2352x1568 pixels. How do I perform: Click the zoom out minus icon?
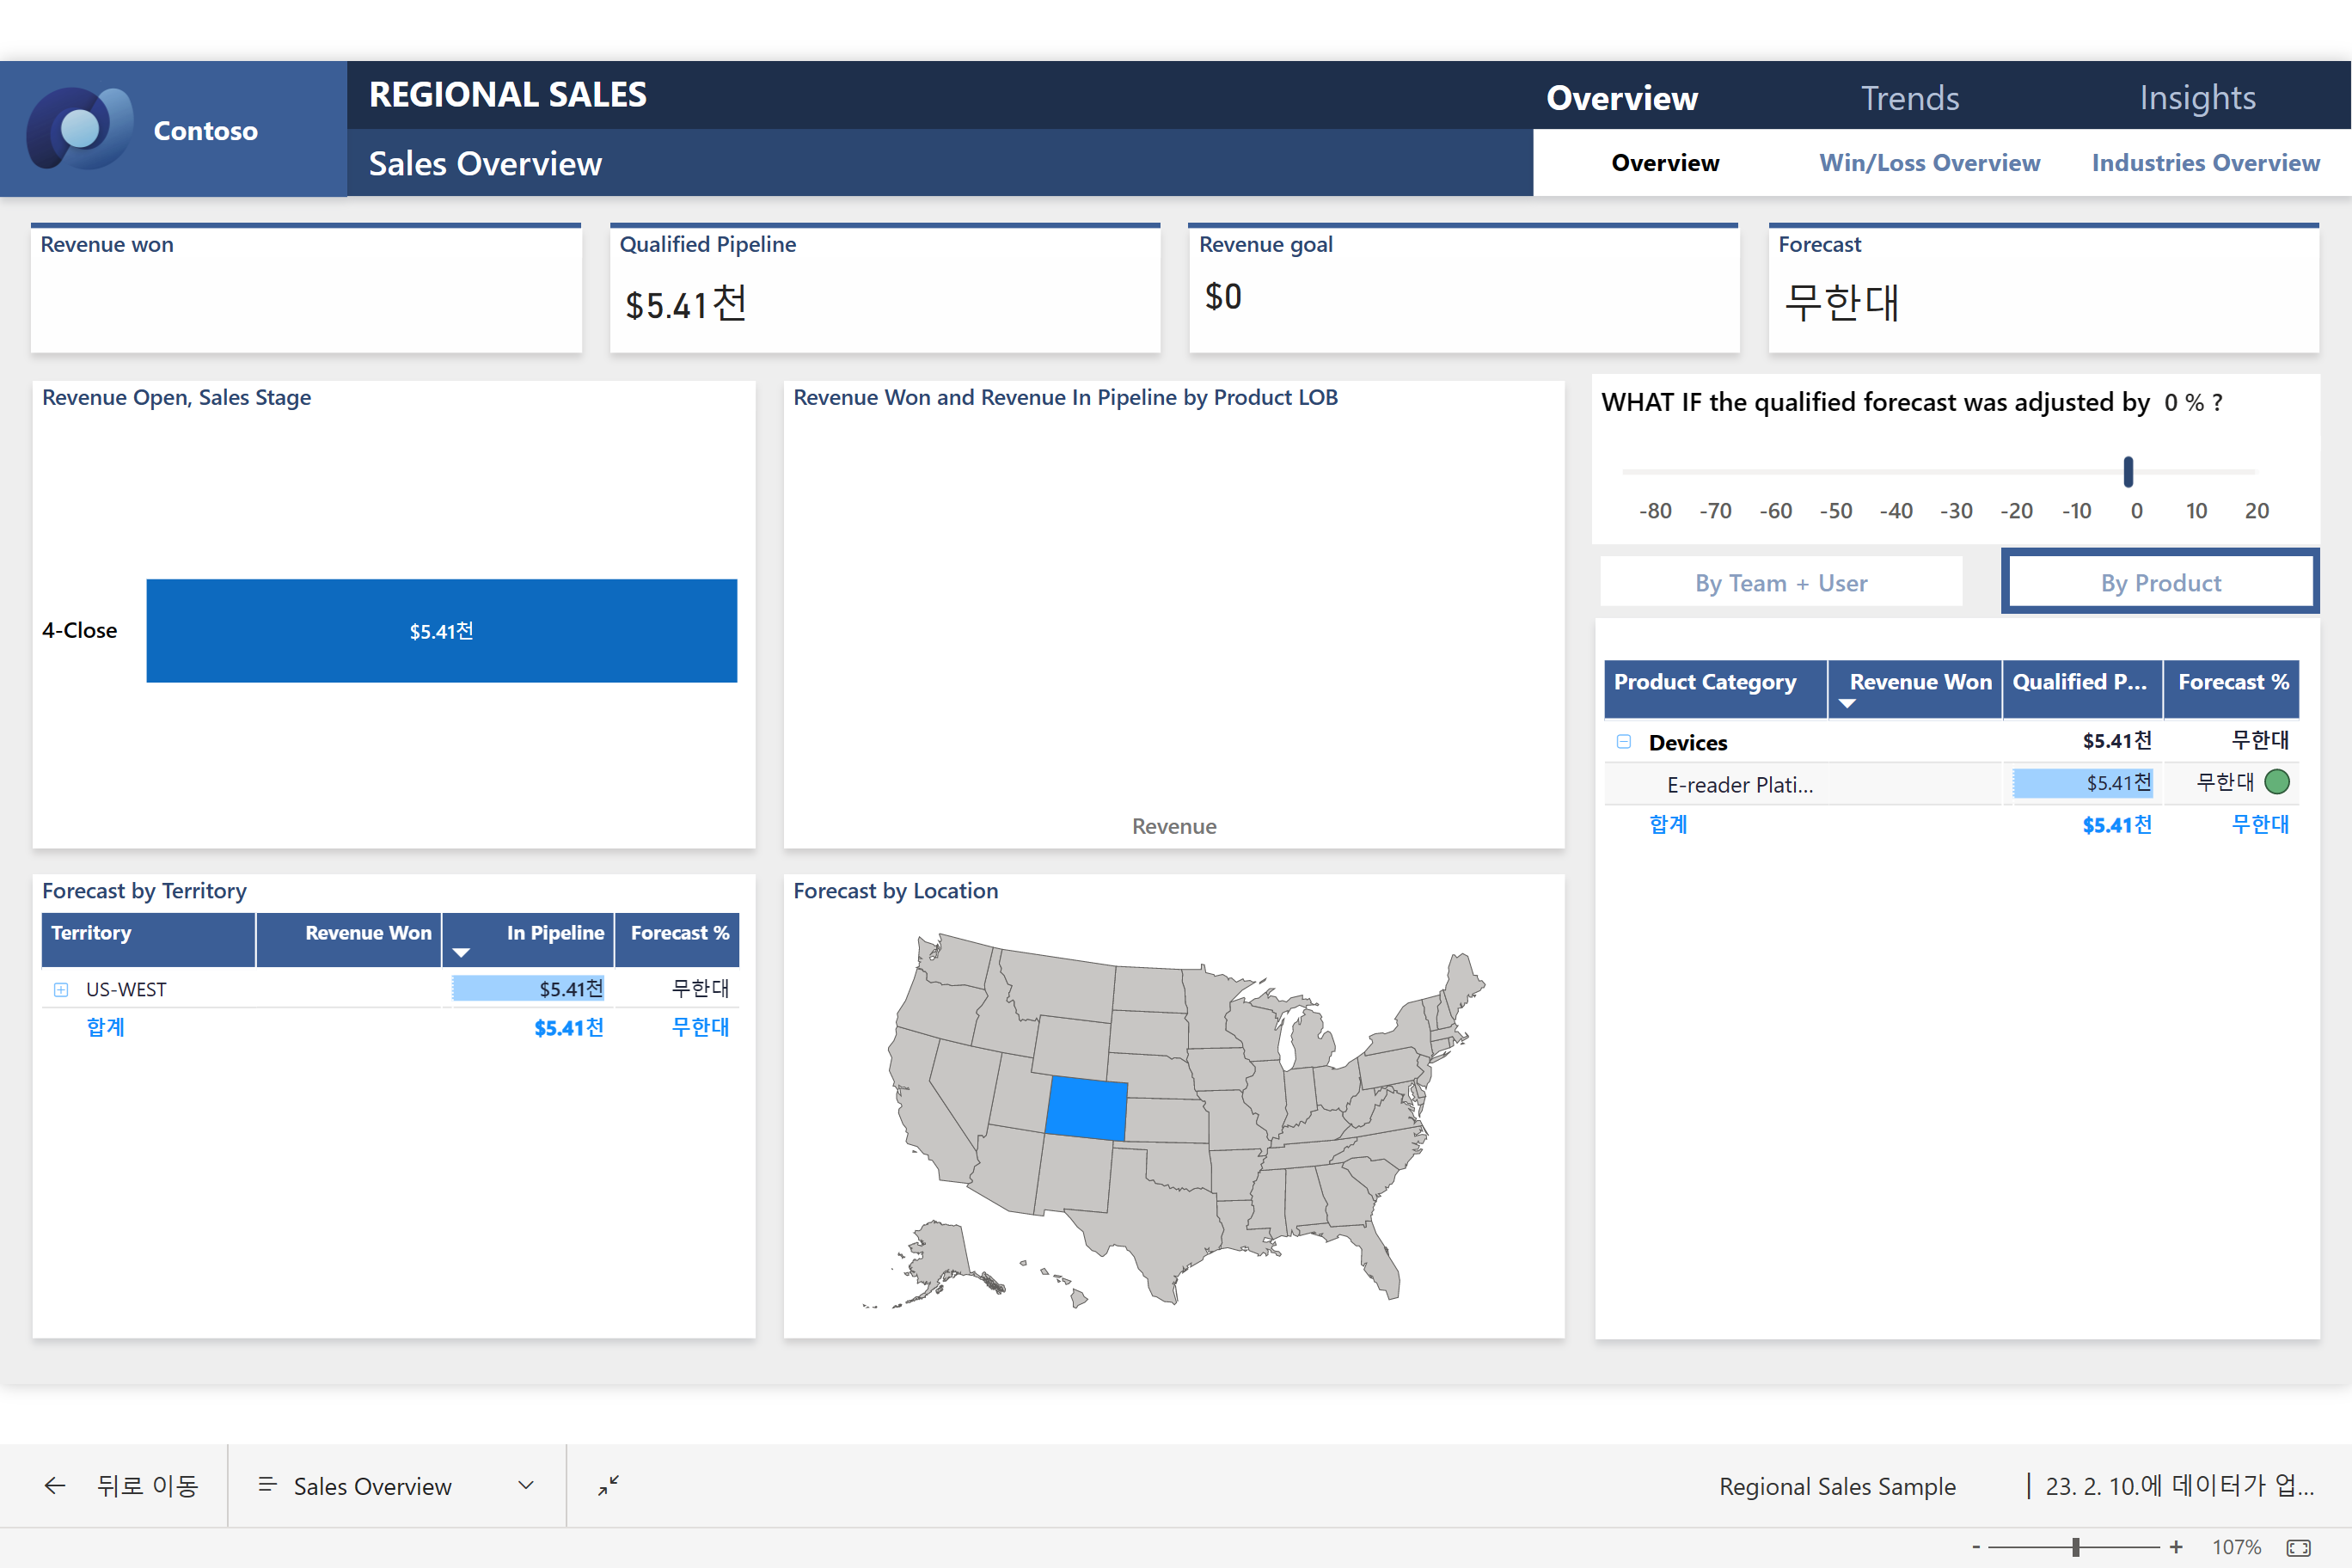1976,1547
